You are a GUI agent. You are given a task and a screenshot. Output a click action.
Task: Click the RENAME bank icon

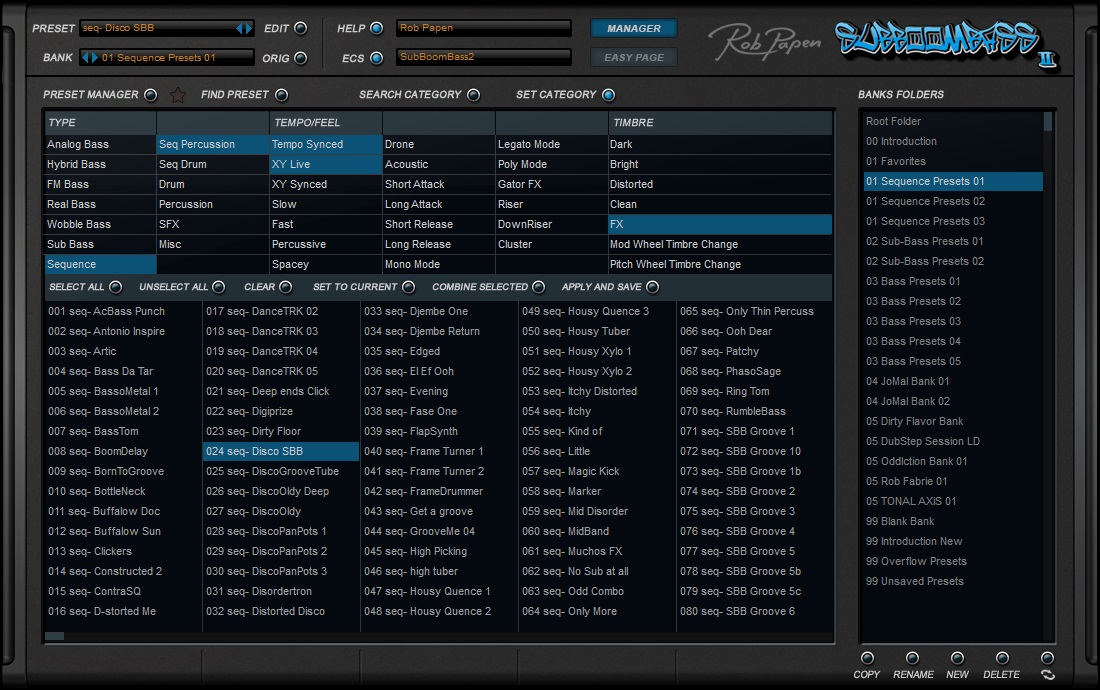coord(912,656)
